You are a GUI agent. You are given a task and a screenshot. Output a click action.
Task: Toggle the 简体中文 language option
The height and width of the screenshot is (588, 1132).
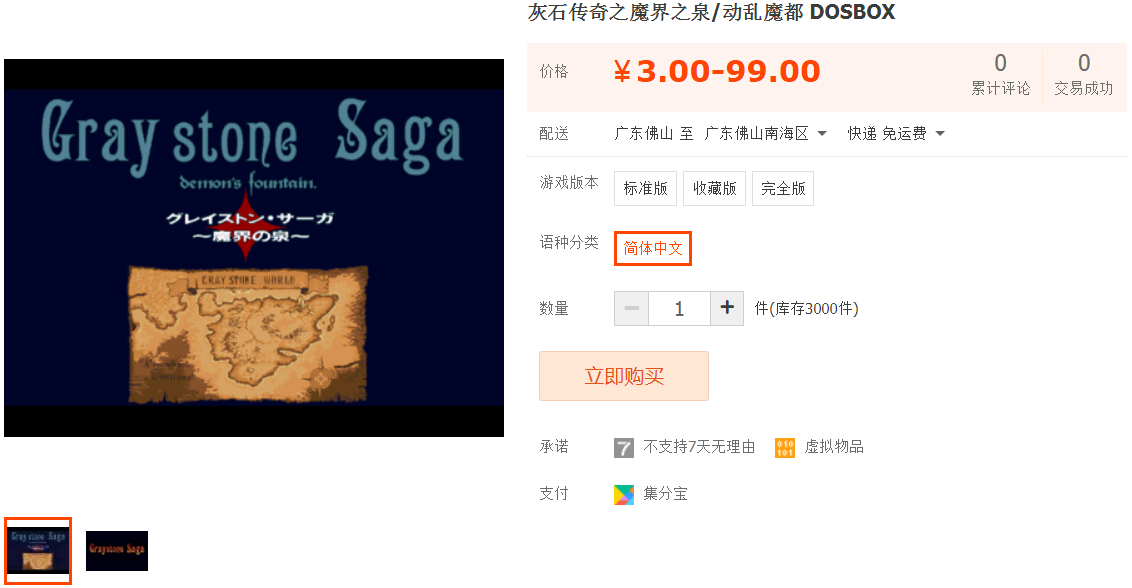[653, 248]
